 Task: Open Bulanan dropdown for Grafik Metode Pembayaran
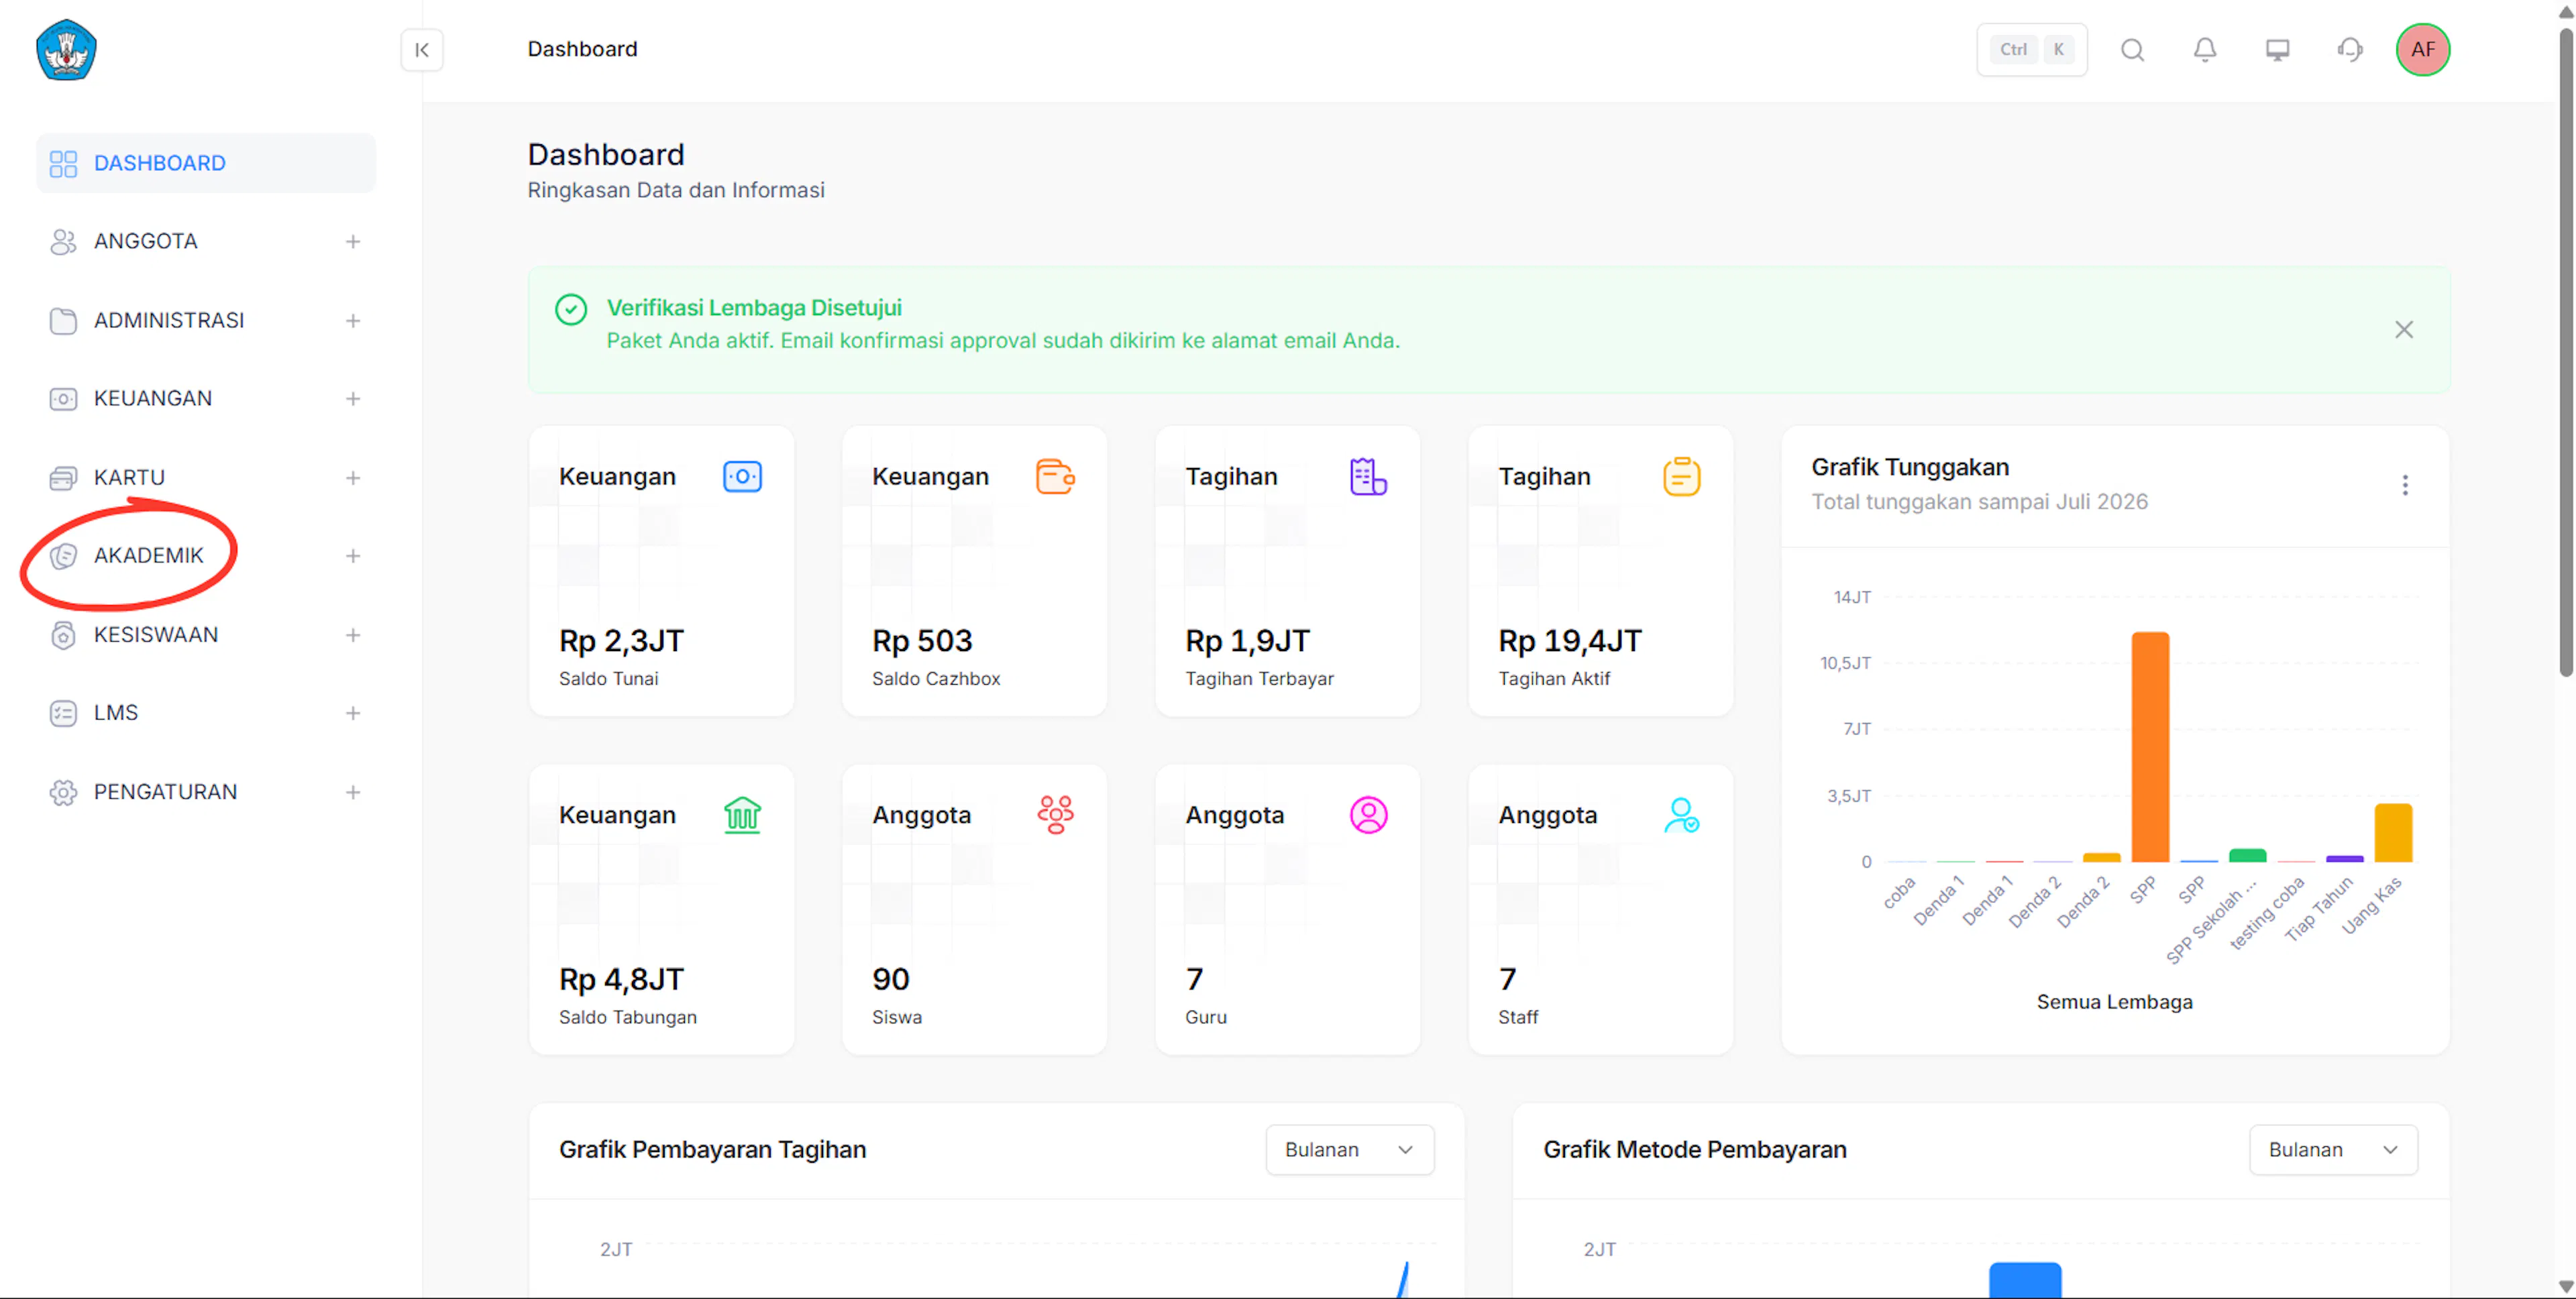[2333, 1150]
